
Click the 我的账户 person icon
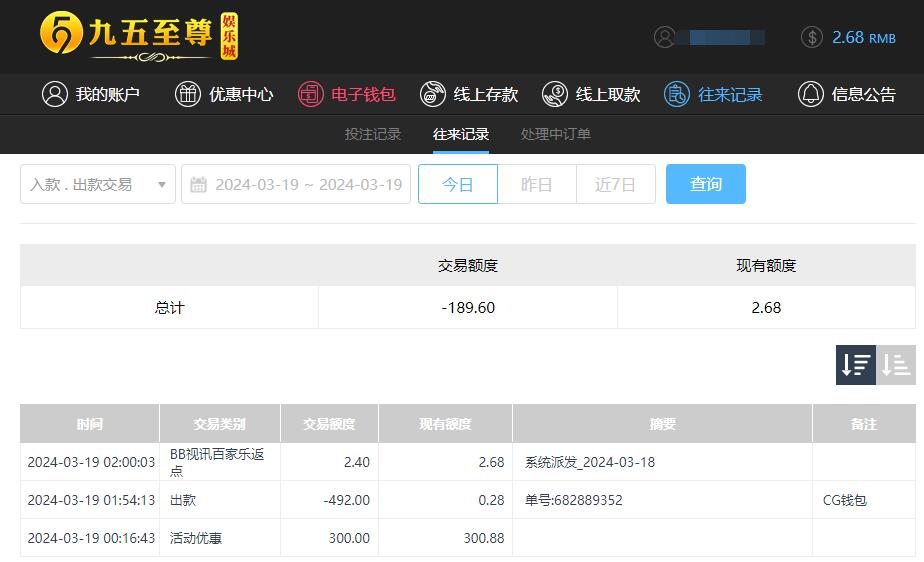[x=55, y=94]
